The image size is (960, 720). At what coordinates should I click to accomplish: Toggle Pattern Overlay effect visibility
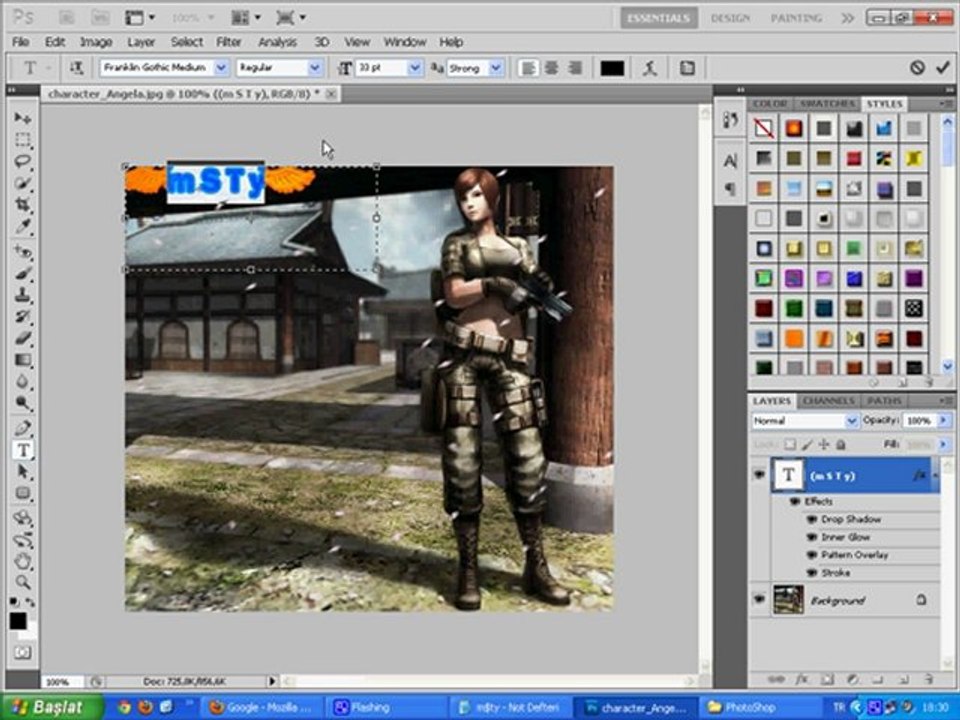[x=812, y=555]
